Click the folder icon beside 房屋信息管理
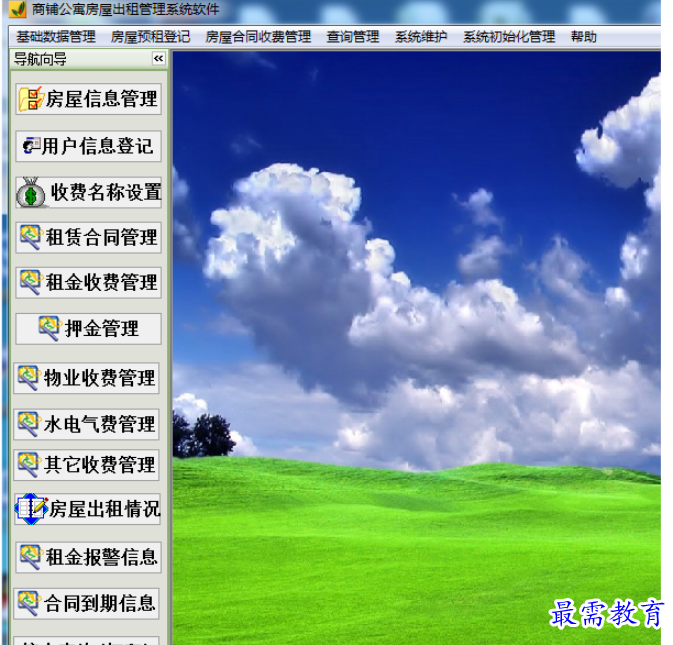The width and height of the screenshot is (673, 645). [30, 99]
